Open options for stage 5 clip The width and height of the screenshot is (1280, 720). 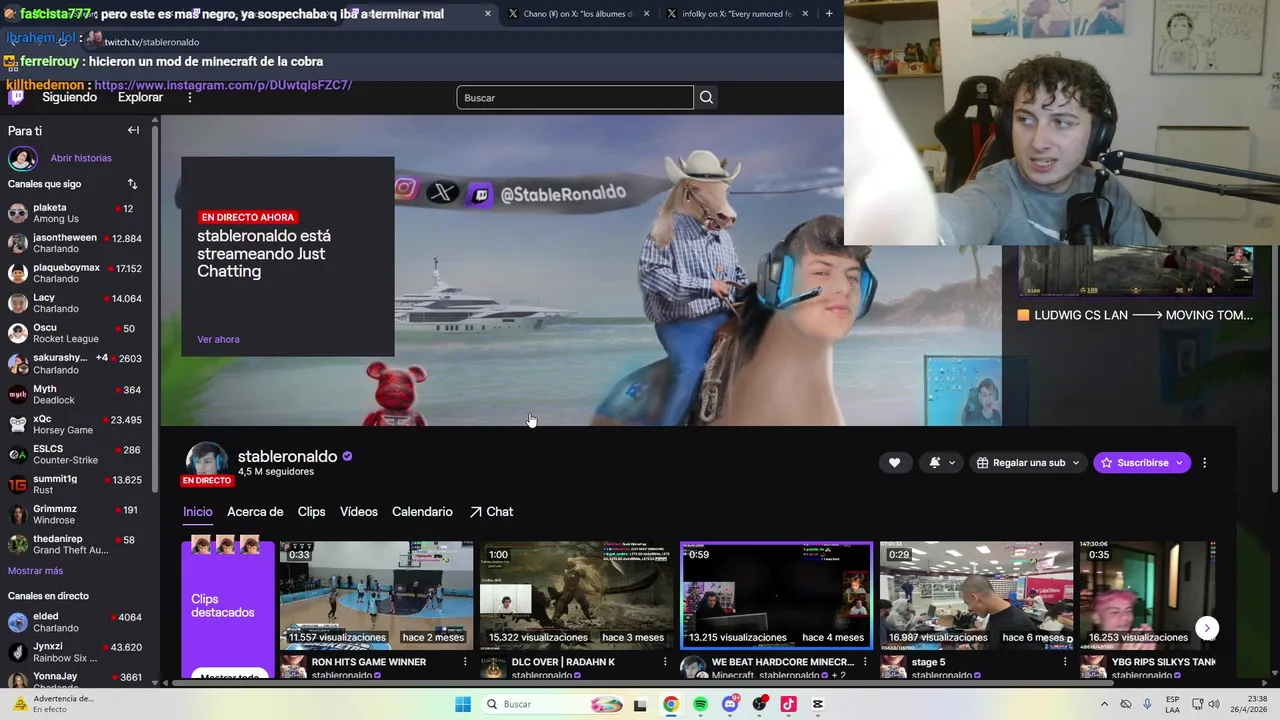[x=1065, y=662]
